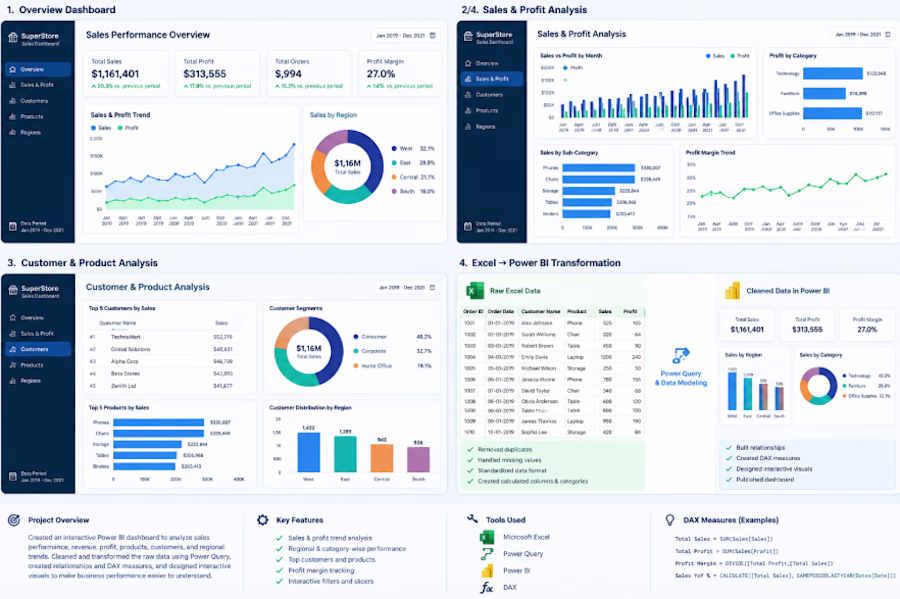
Task: Click Overview home icon in Sales & Profit Analysis sidebar
Action: coord(468,63)
